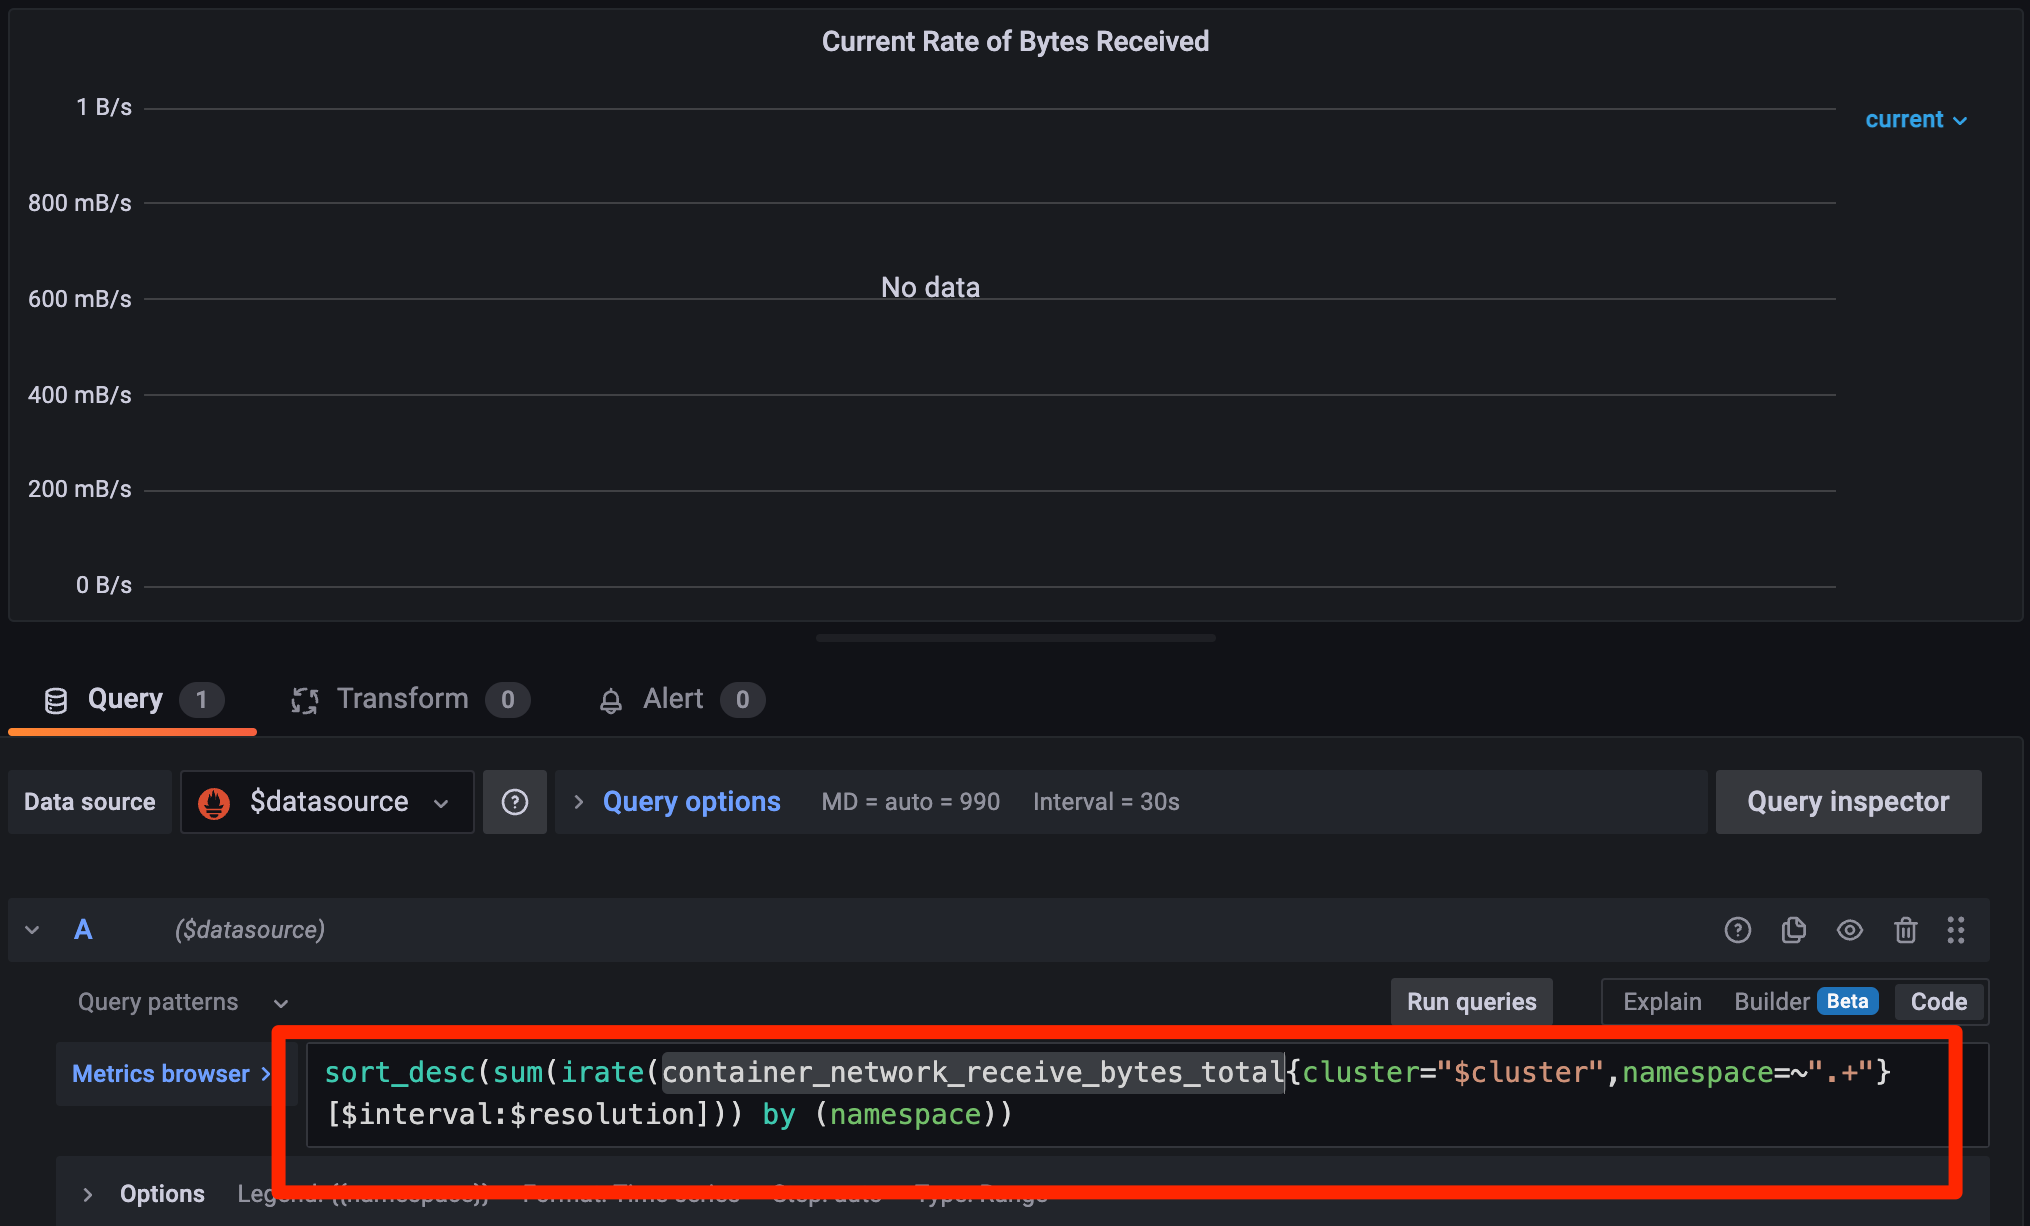Switch to the Alert tab
2030x1226 pixels.
click(672, 699)
